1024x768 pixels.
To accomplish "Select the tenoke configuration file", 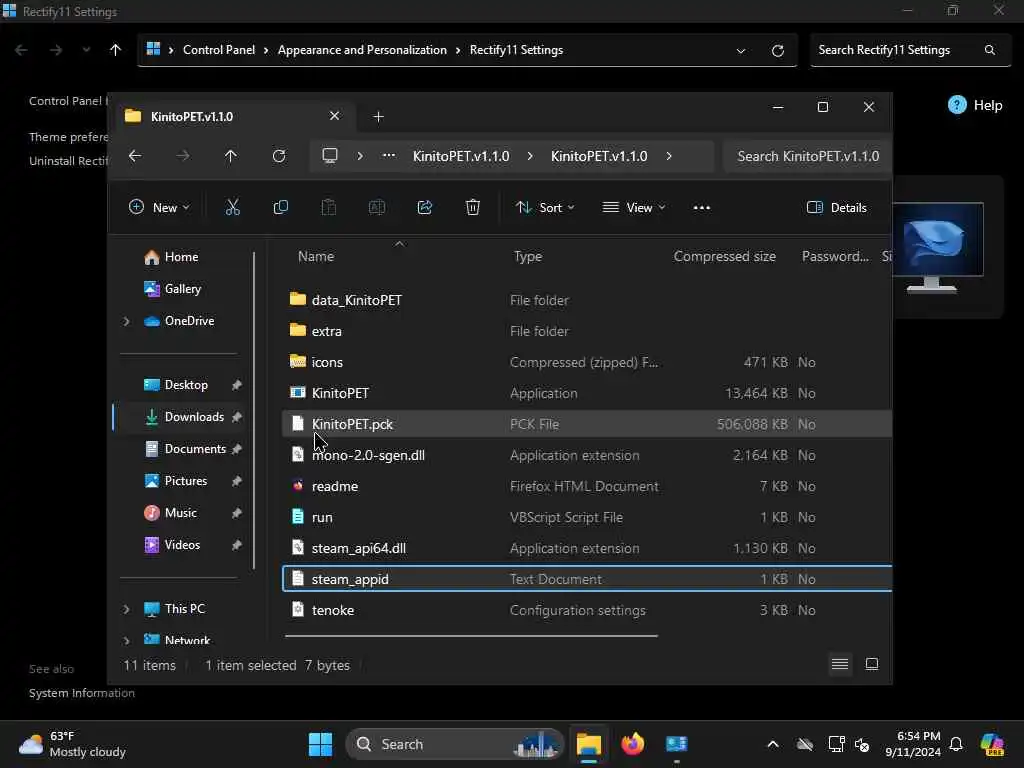I will [x=586, y=611].
